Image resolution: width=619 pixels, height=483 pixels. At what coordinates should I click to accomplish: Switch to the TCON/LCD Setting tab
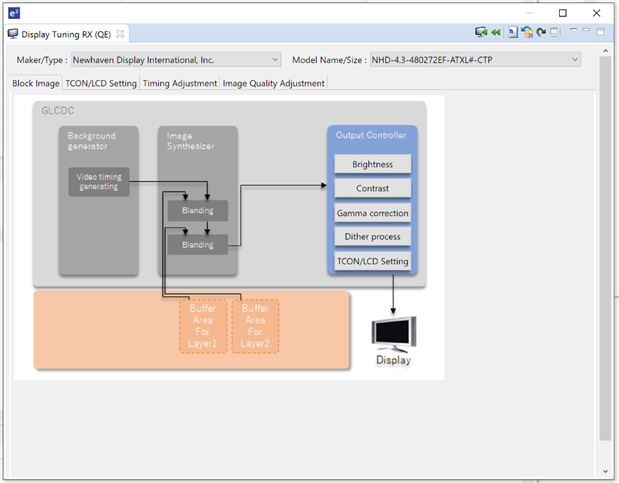click(101, 83)
